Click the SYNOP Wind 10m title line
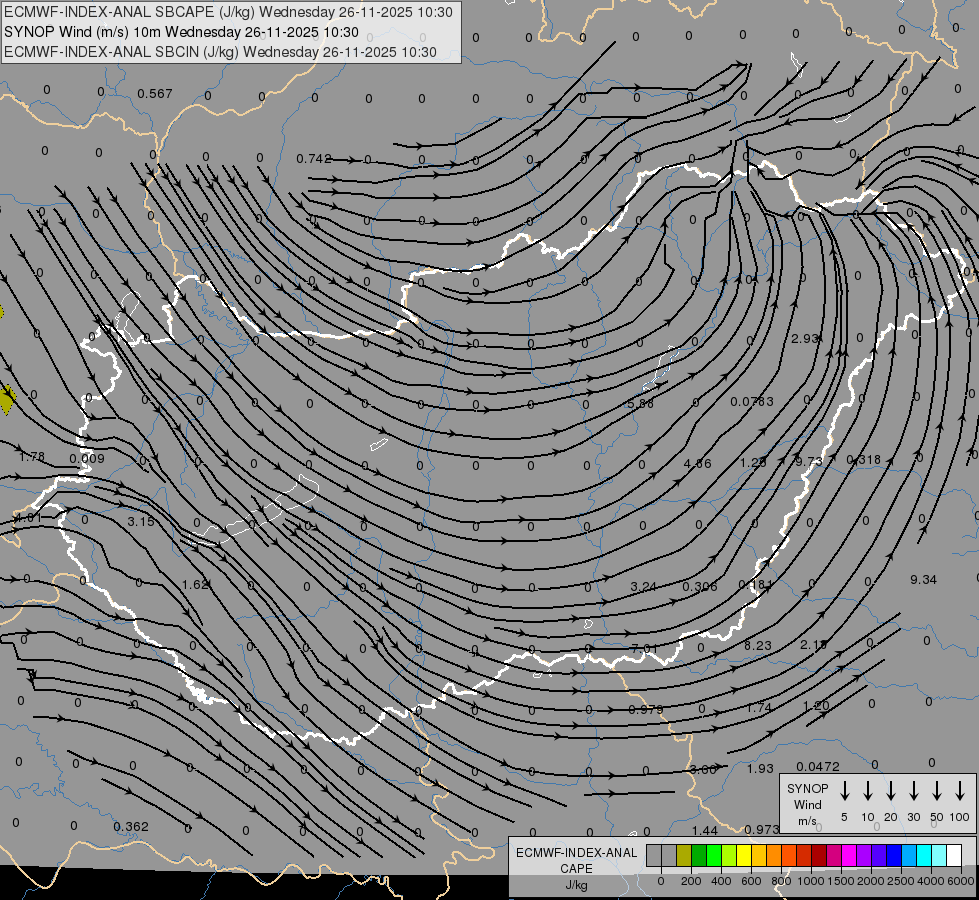The image size is (979, 900). (x=181, y=32)
